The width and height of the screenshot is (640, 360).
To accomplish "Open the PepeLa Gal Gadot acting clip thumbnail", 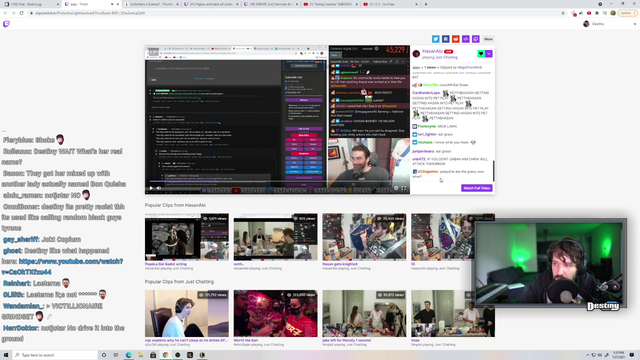I will pyautogui.click(x=187, y=237).
